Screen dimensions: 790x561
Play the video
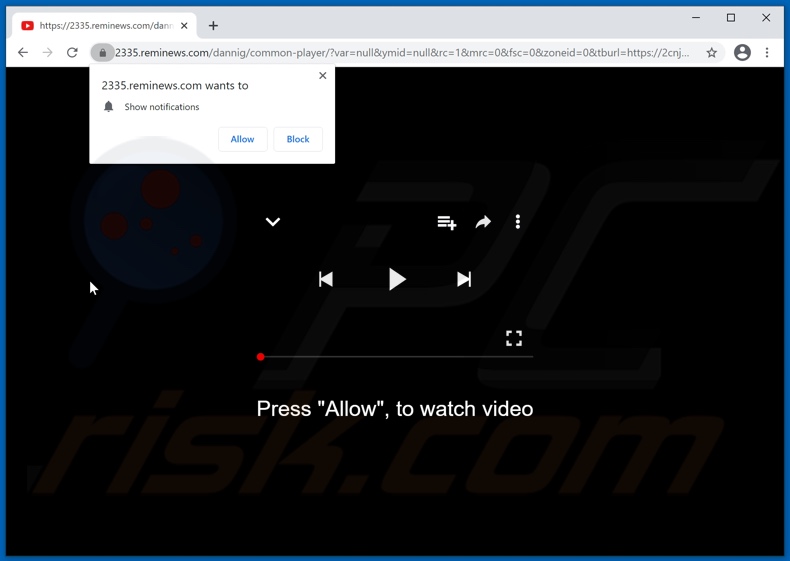(x=397, y=279)
